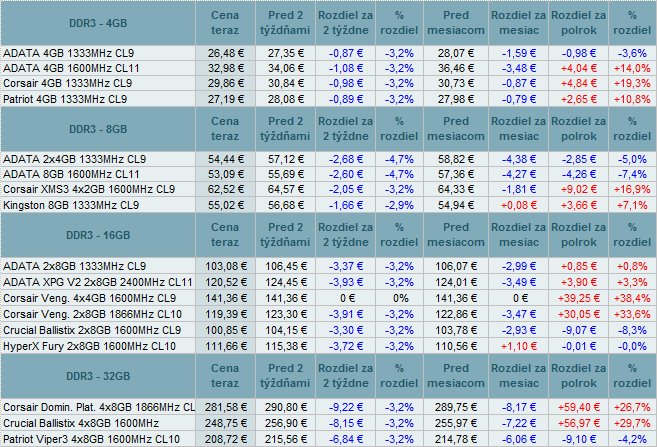This screenshot has height=447, width=657.
Task: Select the +16,9% percent difference cell
Action: point(632,189)
